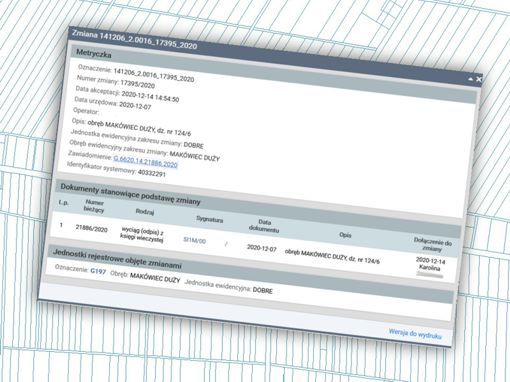The image size is (510, 382).
Task: Click the Rodzaj column header
Action: click(x=145, y=212)
